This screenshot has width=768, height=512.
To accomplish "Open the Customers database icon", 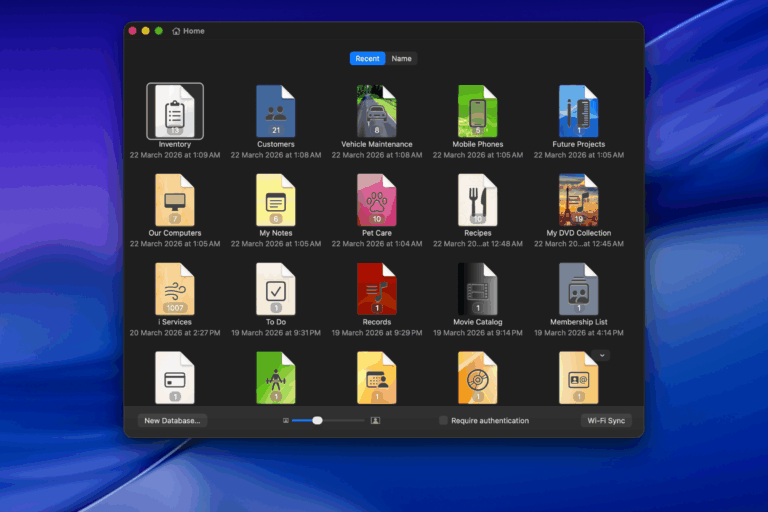I will tap(276, 111).
